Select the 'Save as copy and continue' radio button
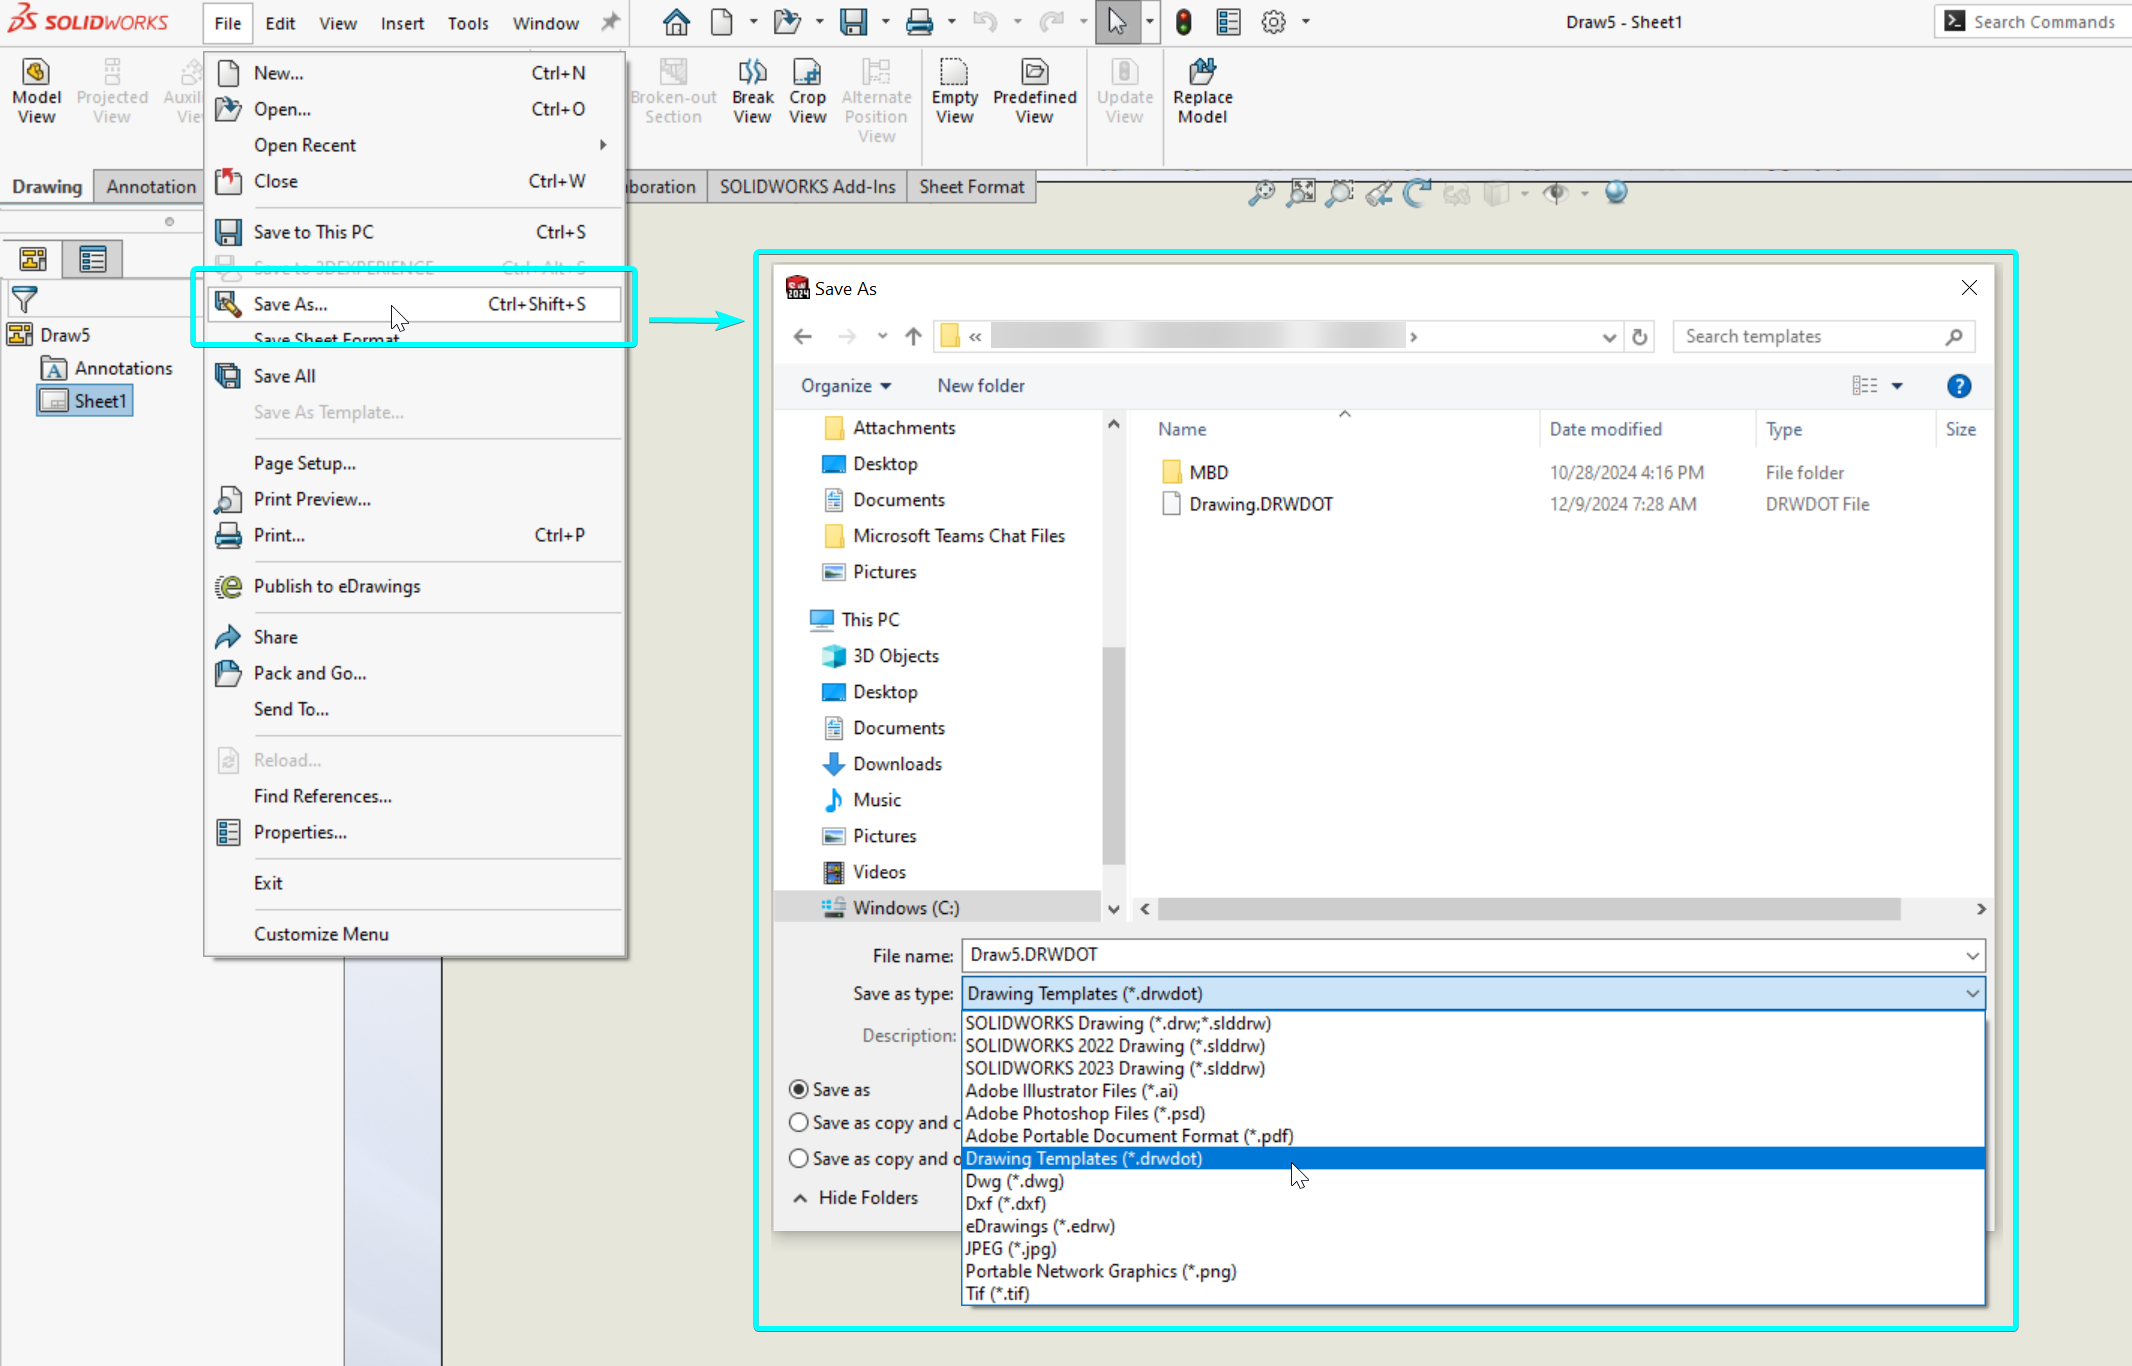The height and width of the screenshot is (1366, 2132). [x=799, y=1123]
